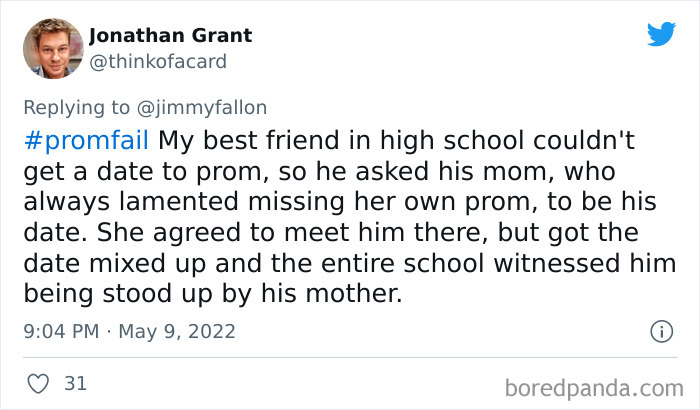Open the Jonathan Grant display name
700x410 pixels.
point(170,36)
